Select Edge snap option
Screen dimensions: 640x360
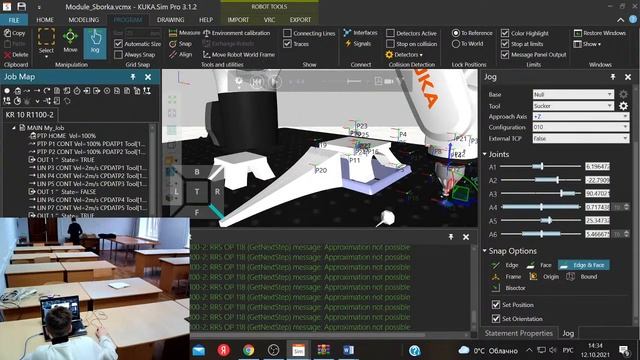coord(505,265)
